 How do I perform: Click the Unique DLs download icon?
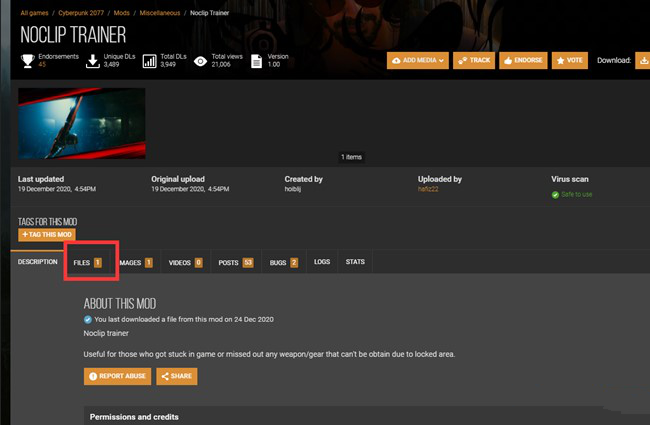[x=92, y=60]
